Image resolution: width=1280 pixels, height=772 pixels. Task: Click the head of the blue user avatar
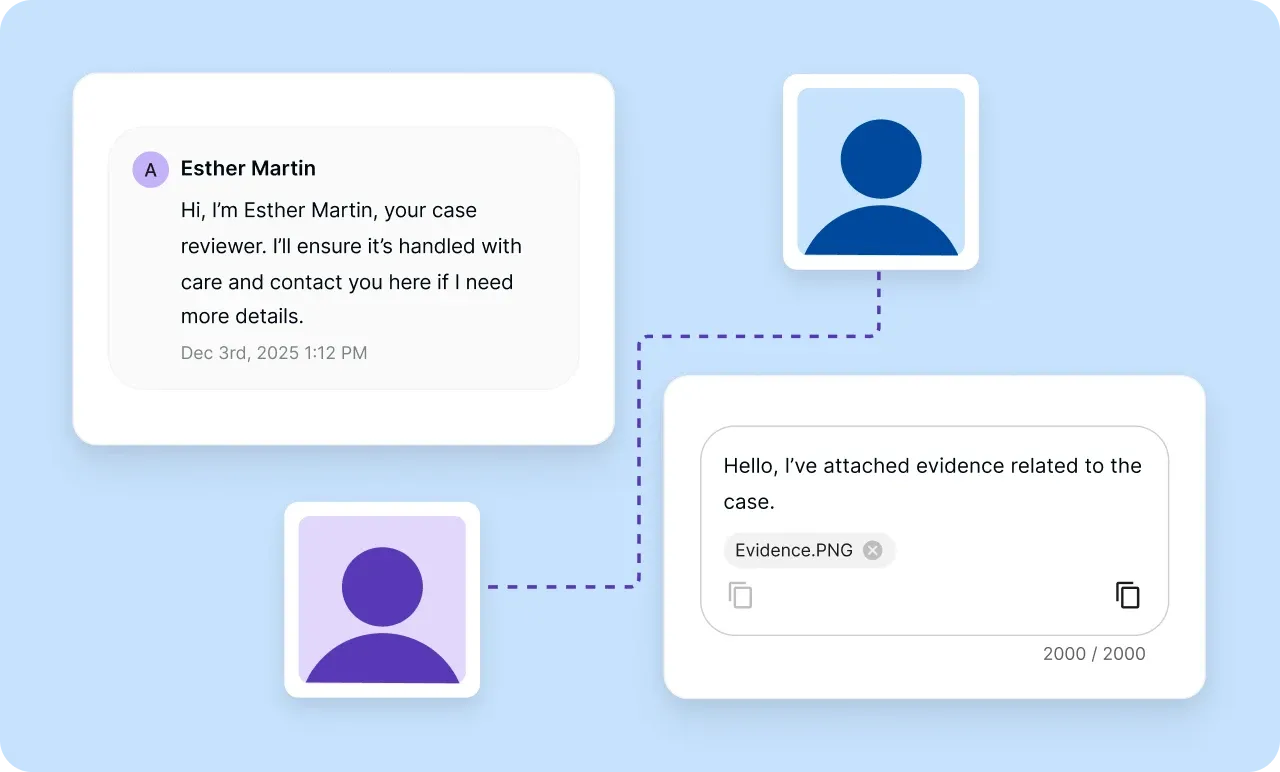tap(880, 158)
